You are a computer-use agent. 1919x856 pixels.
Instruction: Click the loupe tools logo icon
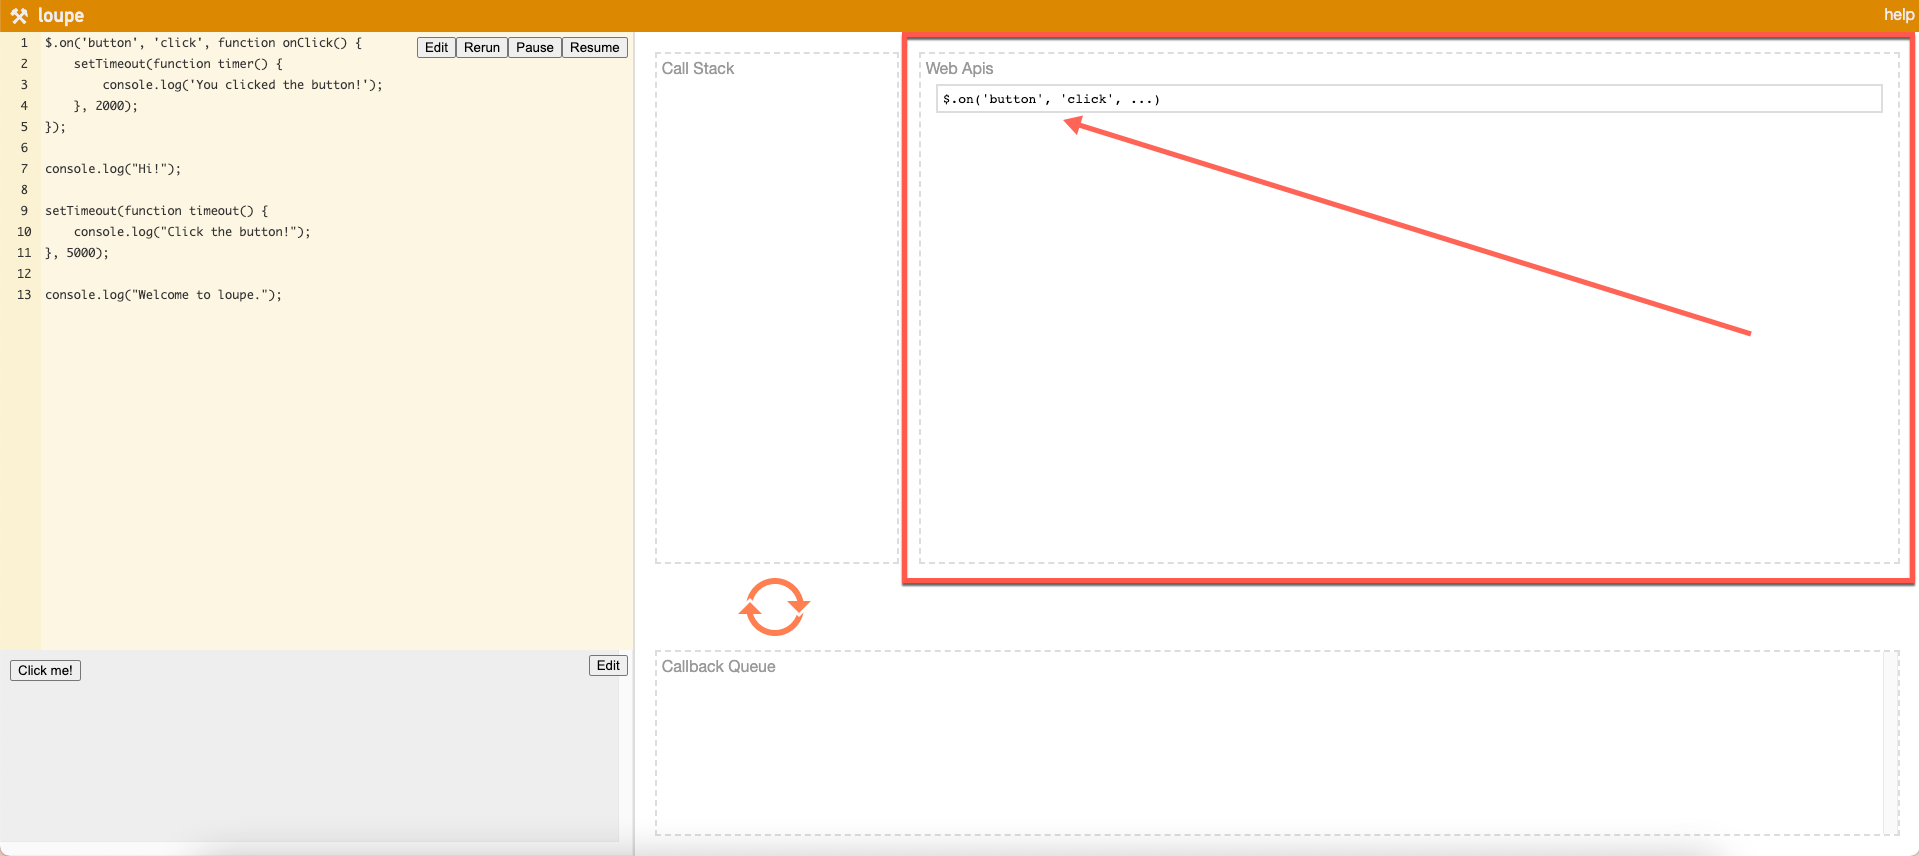[19, 16]
